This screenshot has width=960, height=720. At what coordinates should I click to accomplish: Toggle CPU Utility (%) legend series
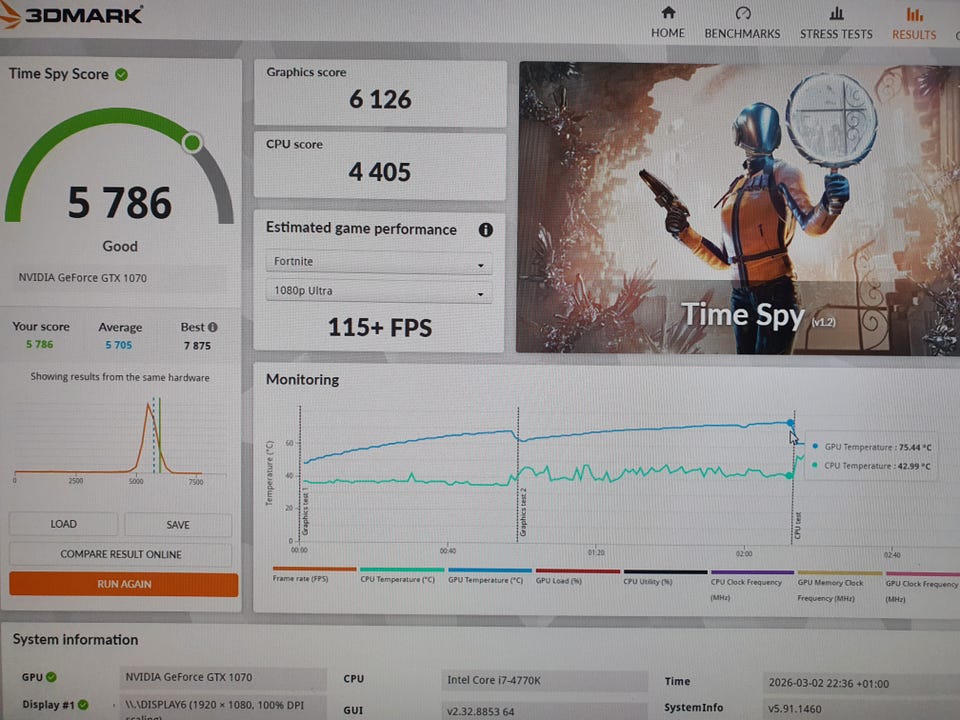pos(665,577)
